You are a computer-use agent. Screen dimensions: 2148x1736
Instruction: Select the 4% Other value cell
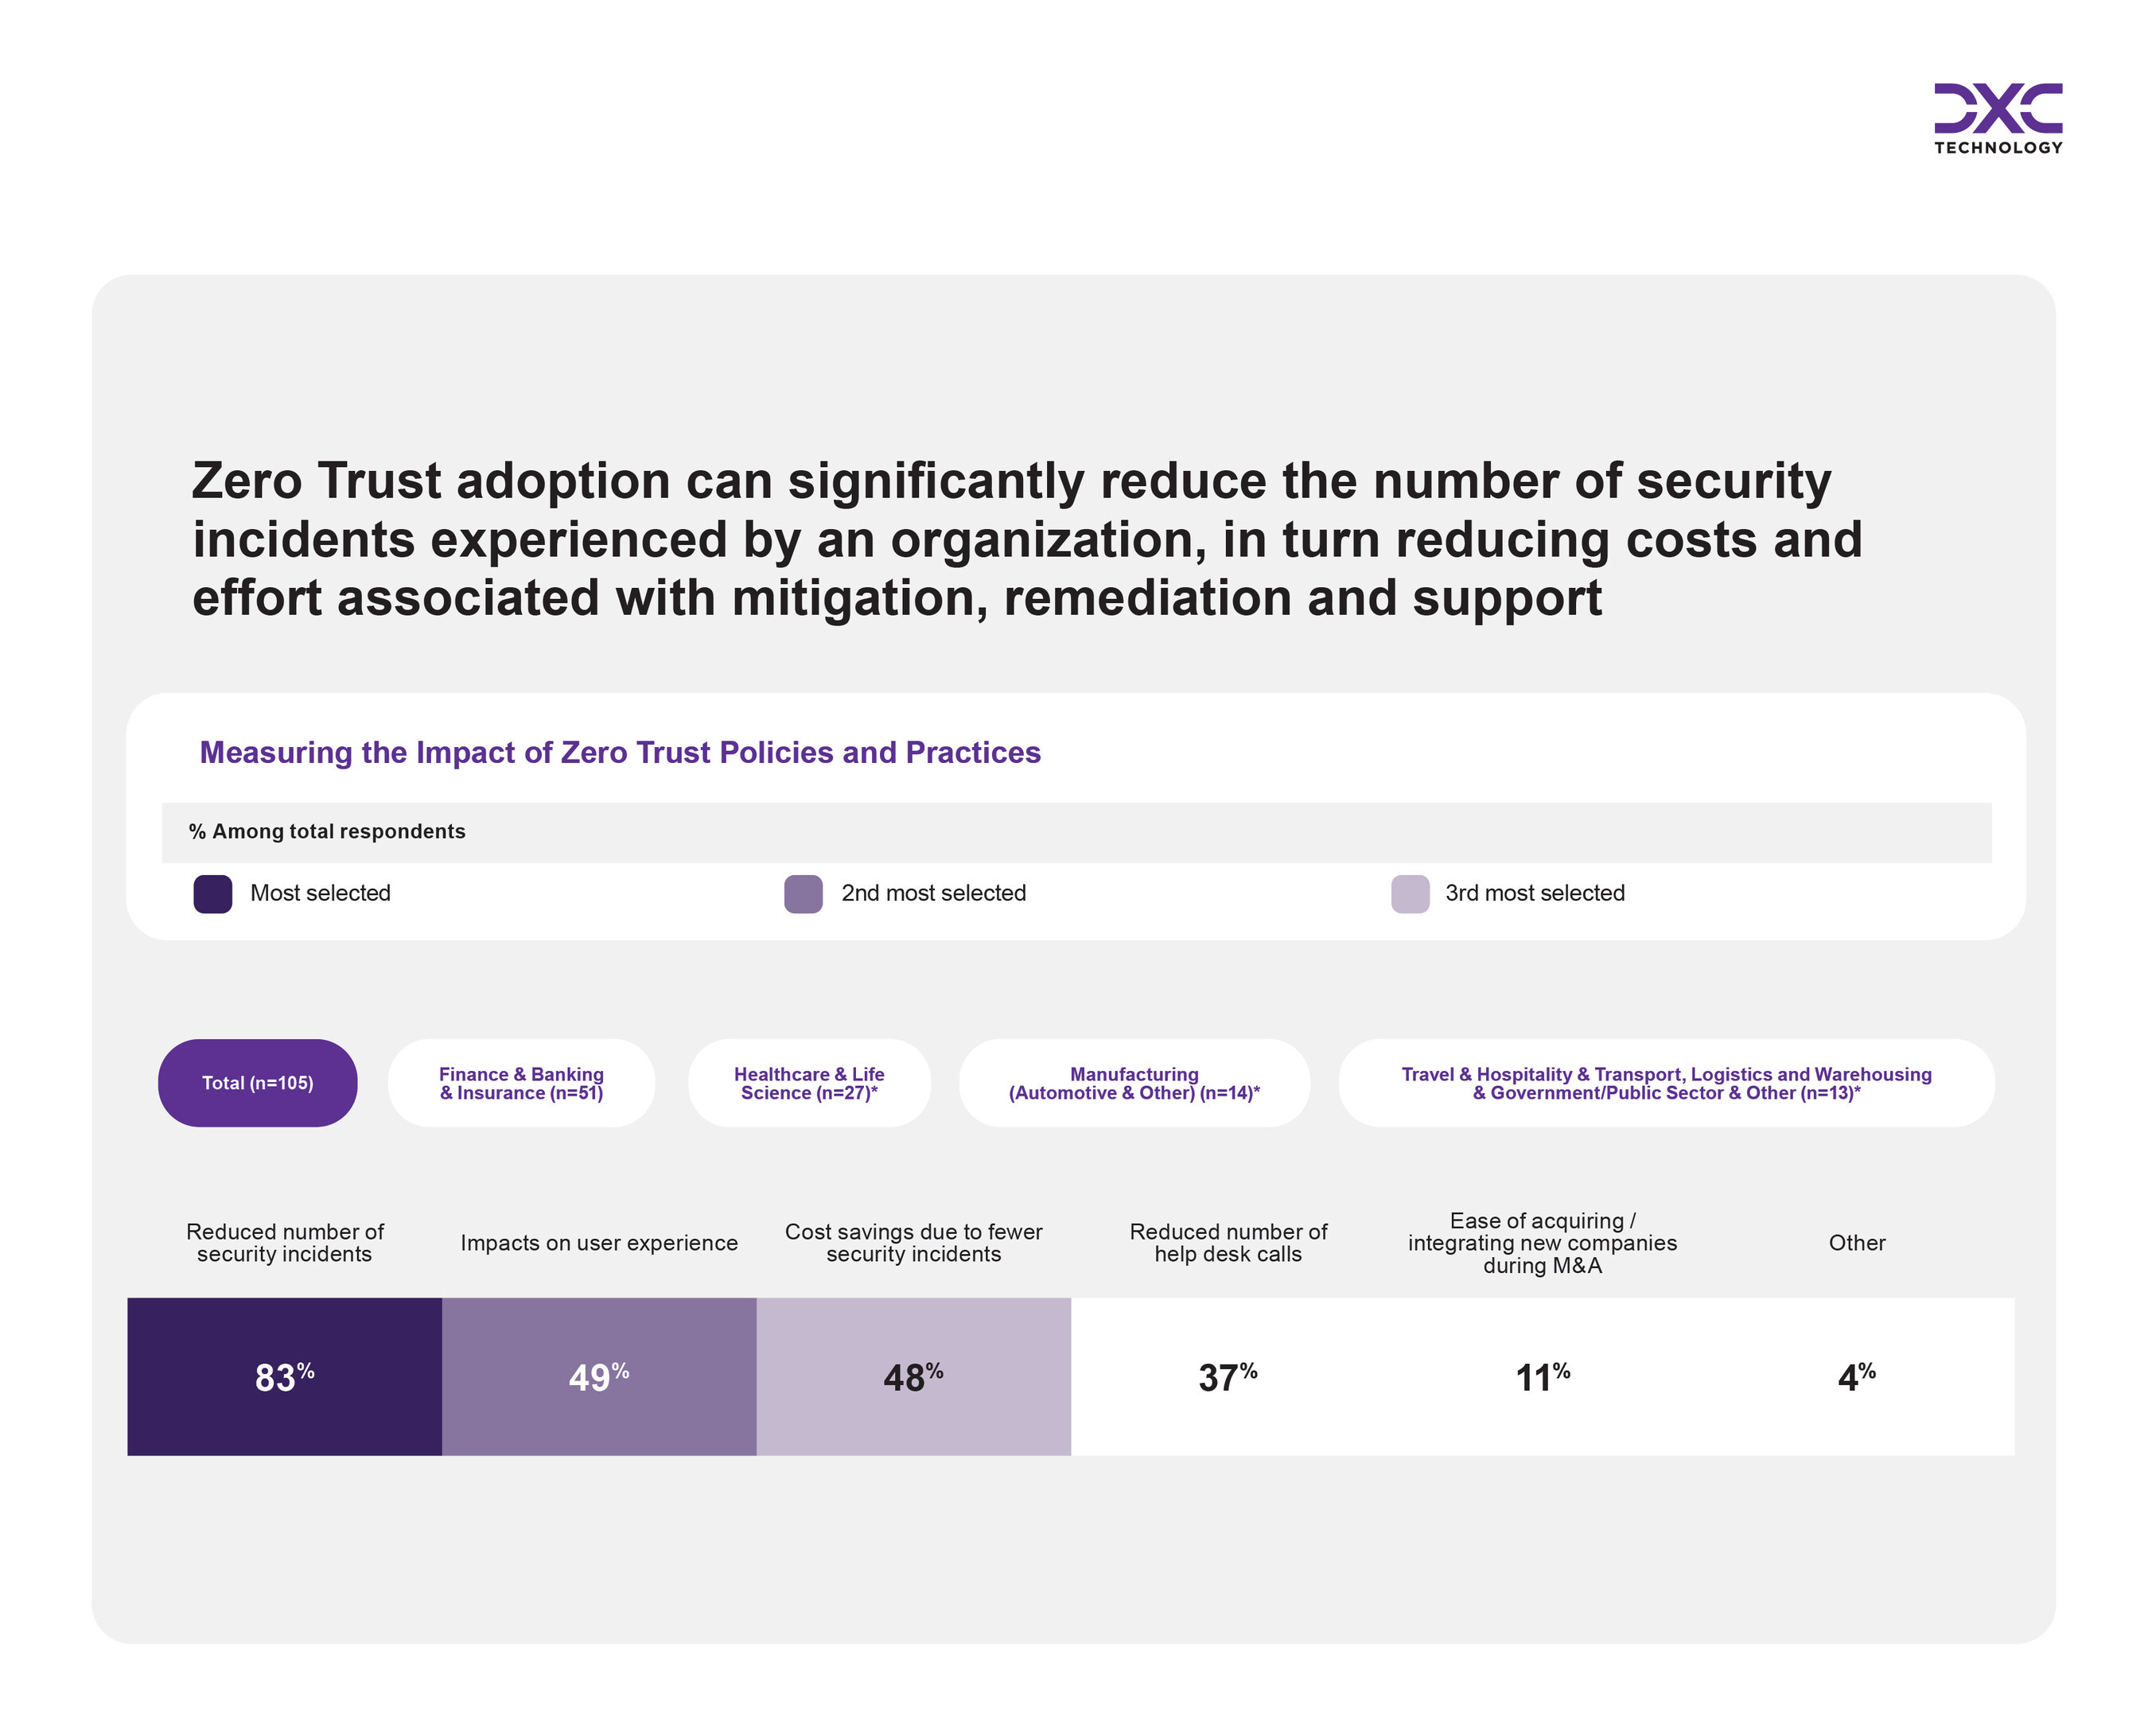(1856, 1377)
